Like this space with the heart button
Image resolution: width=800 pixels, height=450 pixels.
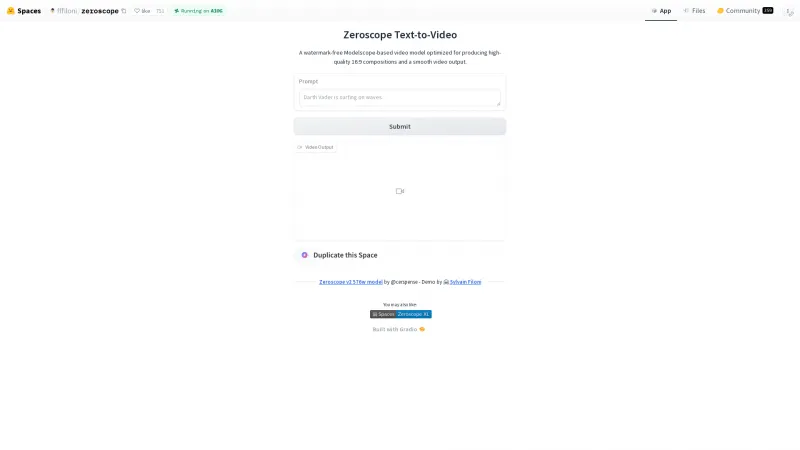click(x=142, y=11)
